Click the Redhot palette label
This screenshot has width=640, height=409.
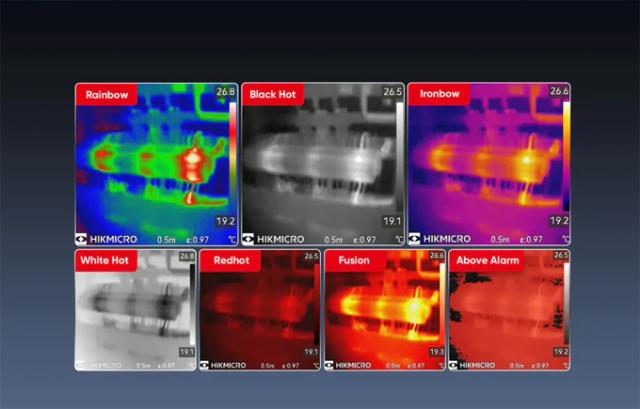[x=228, y=261]
